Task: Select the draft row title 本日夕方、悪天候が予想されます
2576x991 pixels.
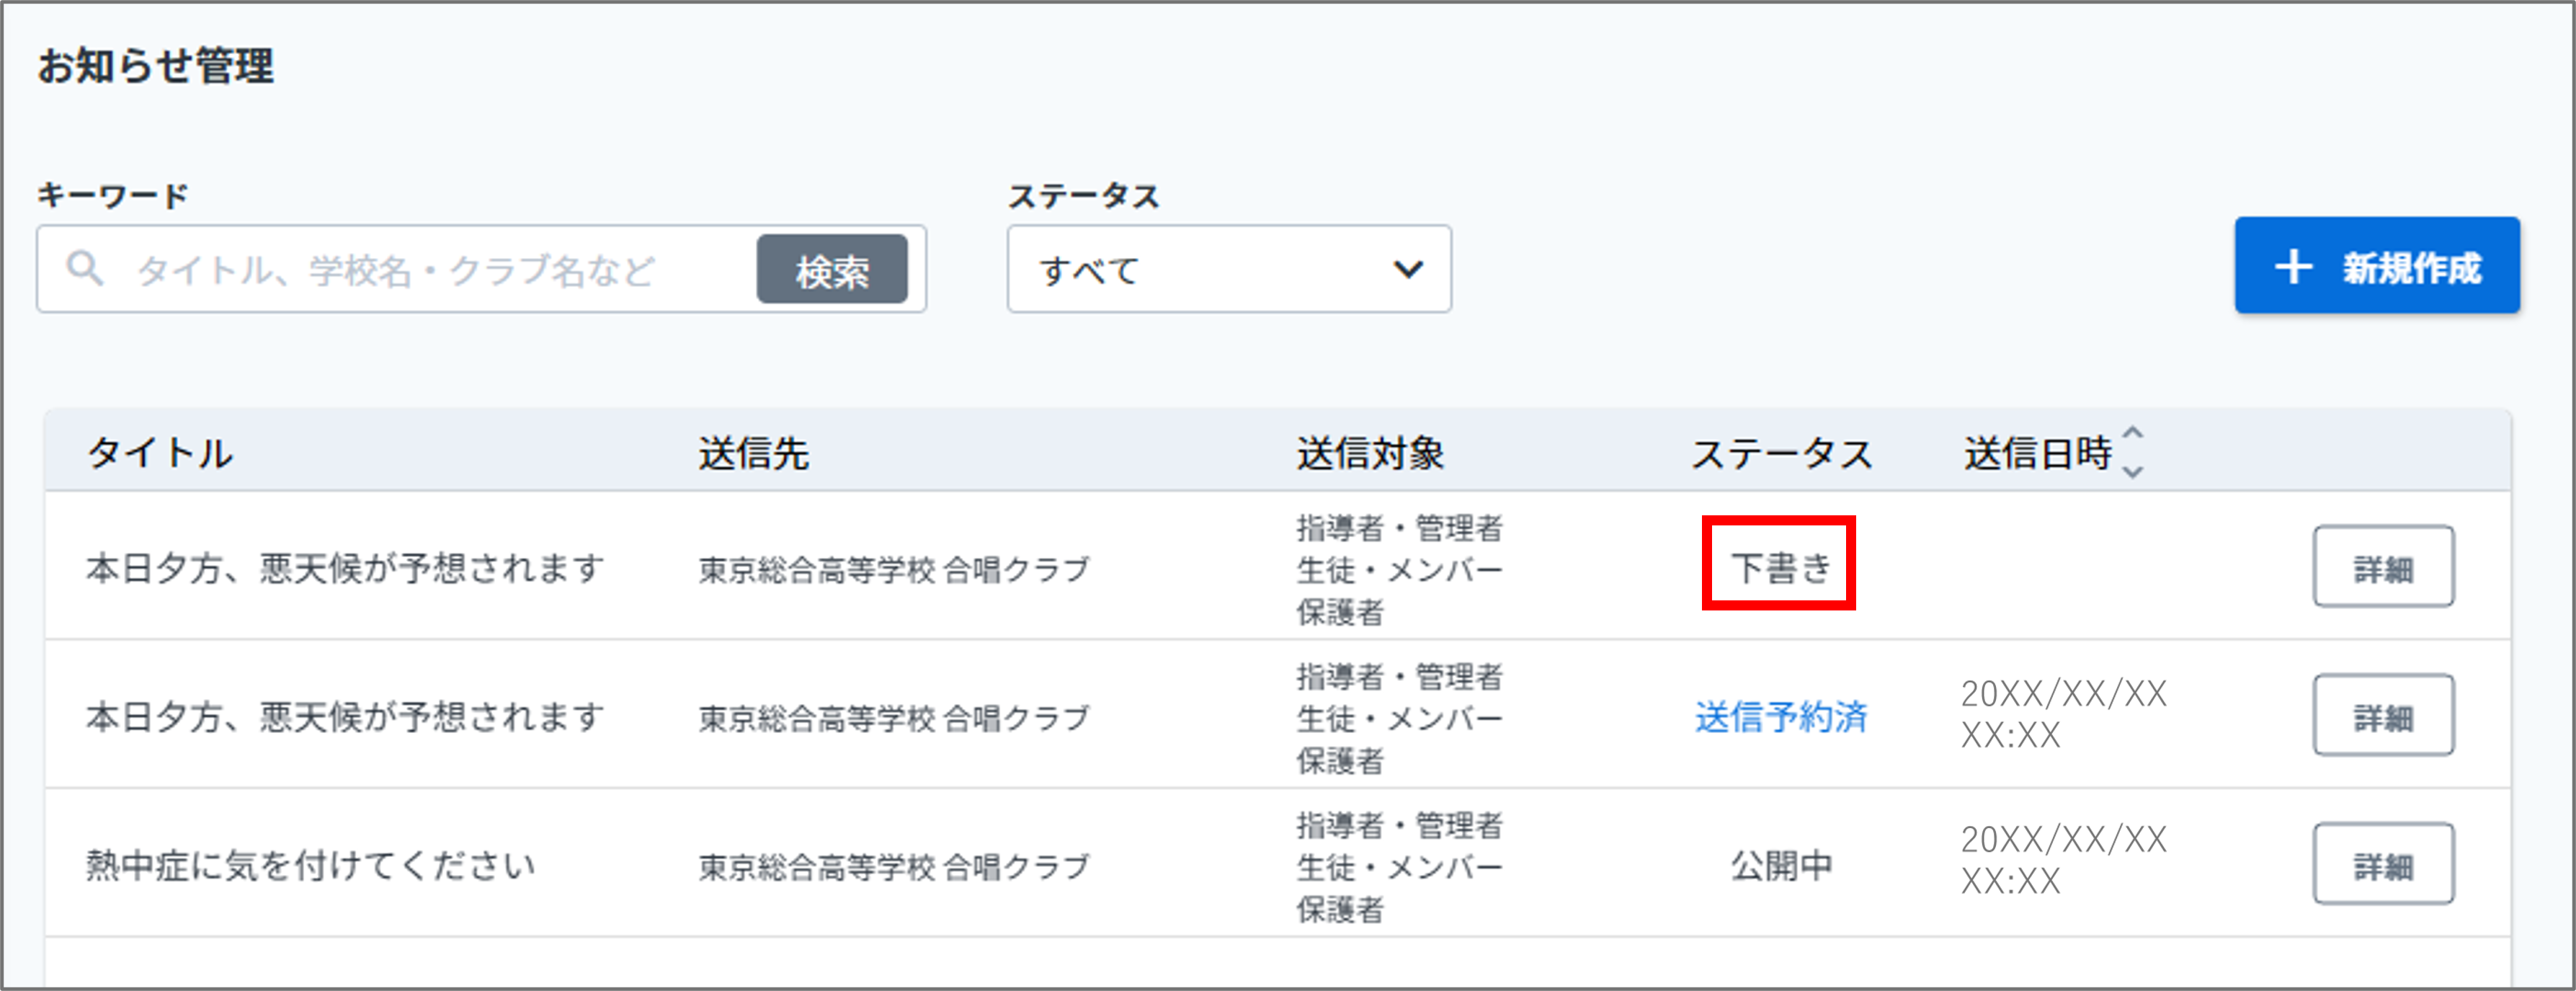Action: tap(345, 568)
